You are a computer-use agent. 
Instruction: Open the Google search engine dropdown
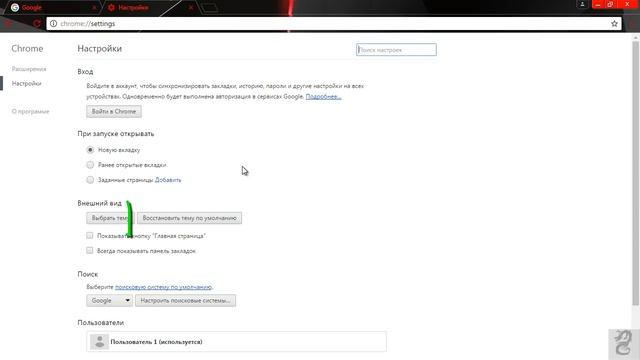[109, 300]
